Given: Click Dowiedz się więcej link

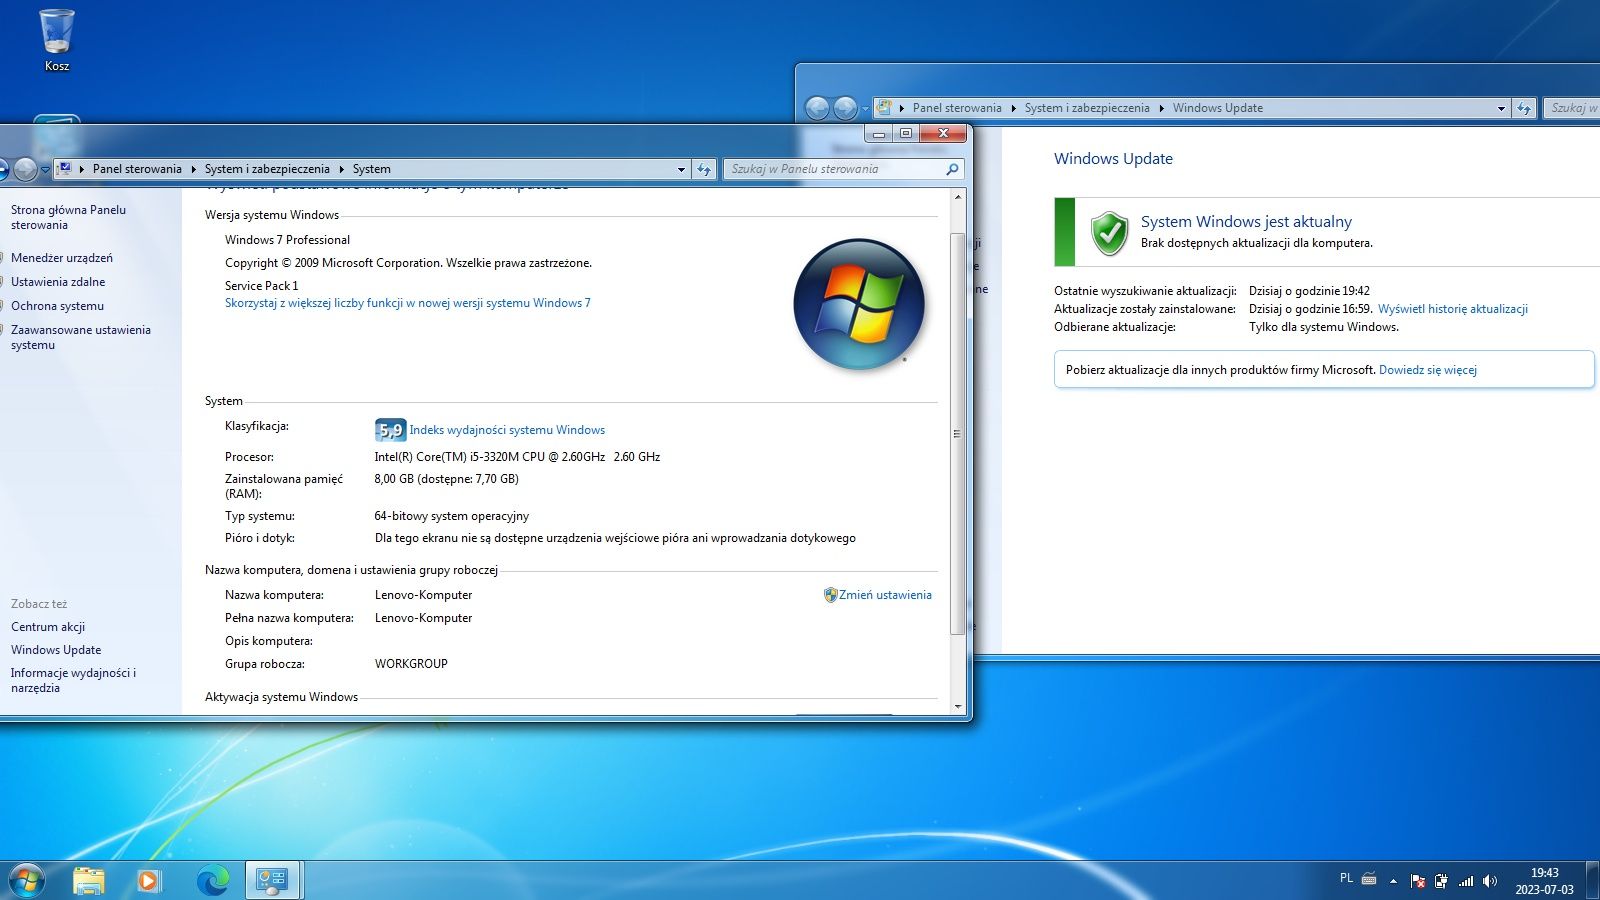Looking at the screenshot, I should point(1428,370).
